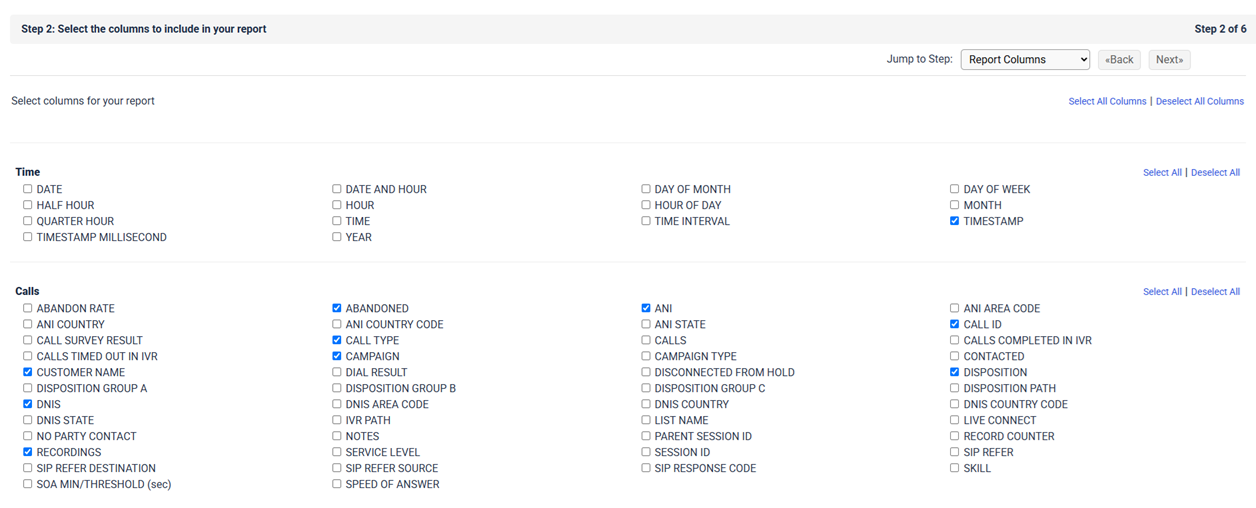Uncheck the CALL ID checkbox
The image size is (1256, 508).
pyautogui.click(x=955, y=324)
